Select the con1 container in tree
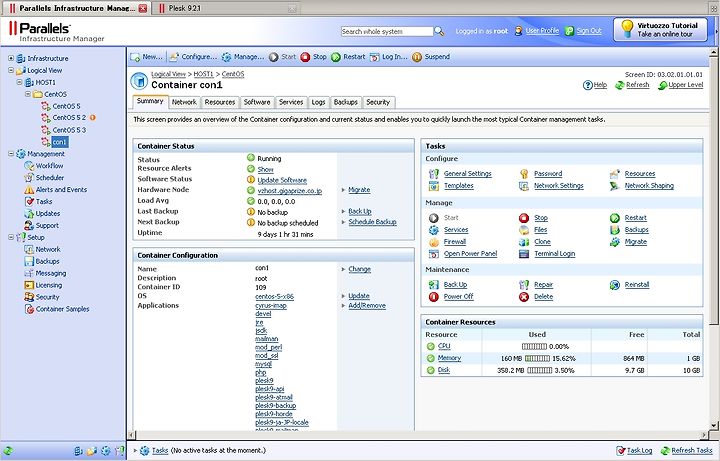 point(60,142)
